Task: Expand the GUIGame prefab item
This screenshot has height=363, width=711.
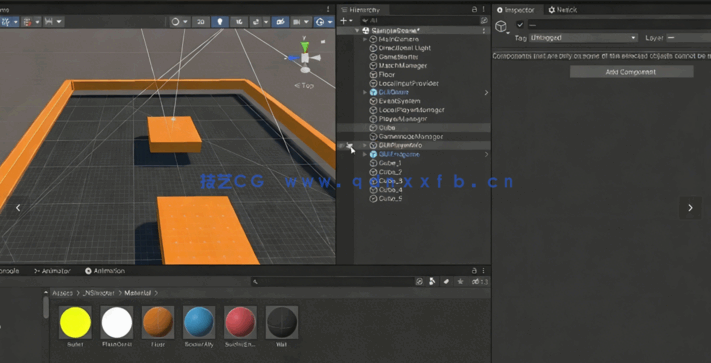Action: (365, 92)
